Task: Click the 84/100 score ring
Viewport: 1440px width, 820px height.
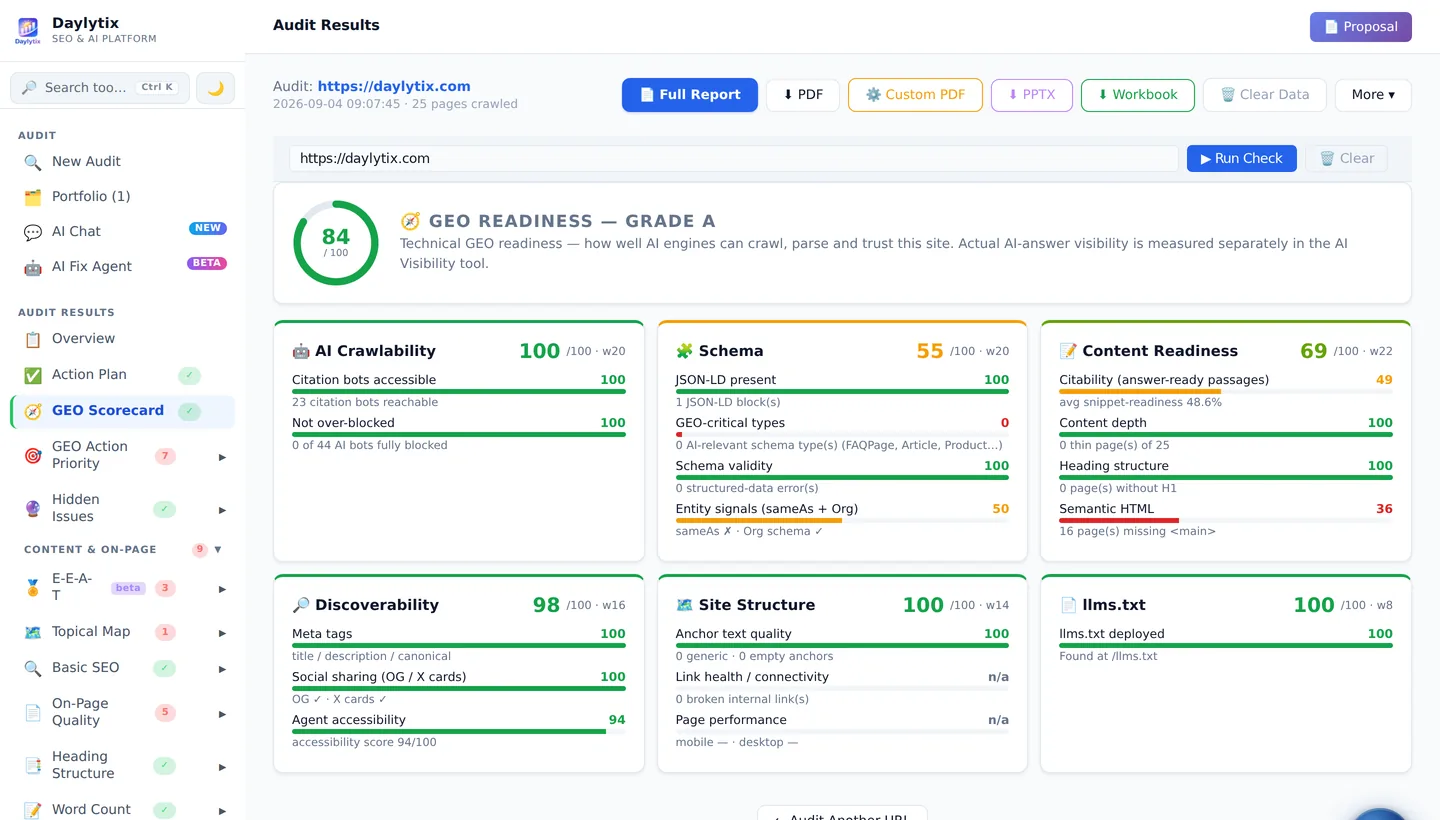Action: coord(336,243)
